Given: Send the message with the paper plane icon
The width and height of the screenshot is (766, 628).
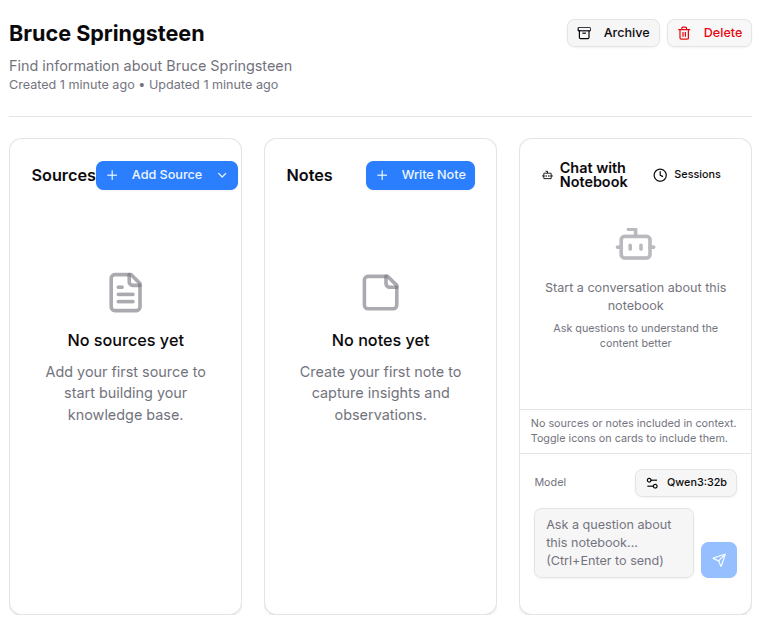Looking at the screenshot, I should [719, 560].
